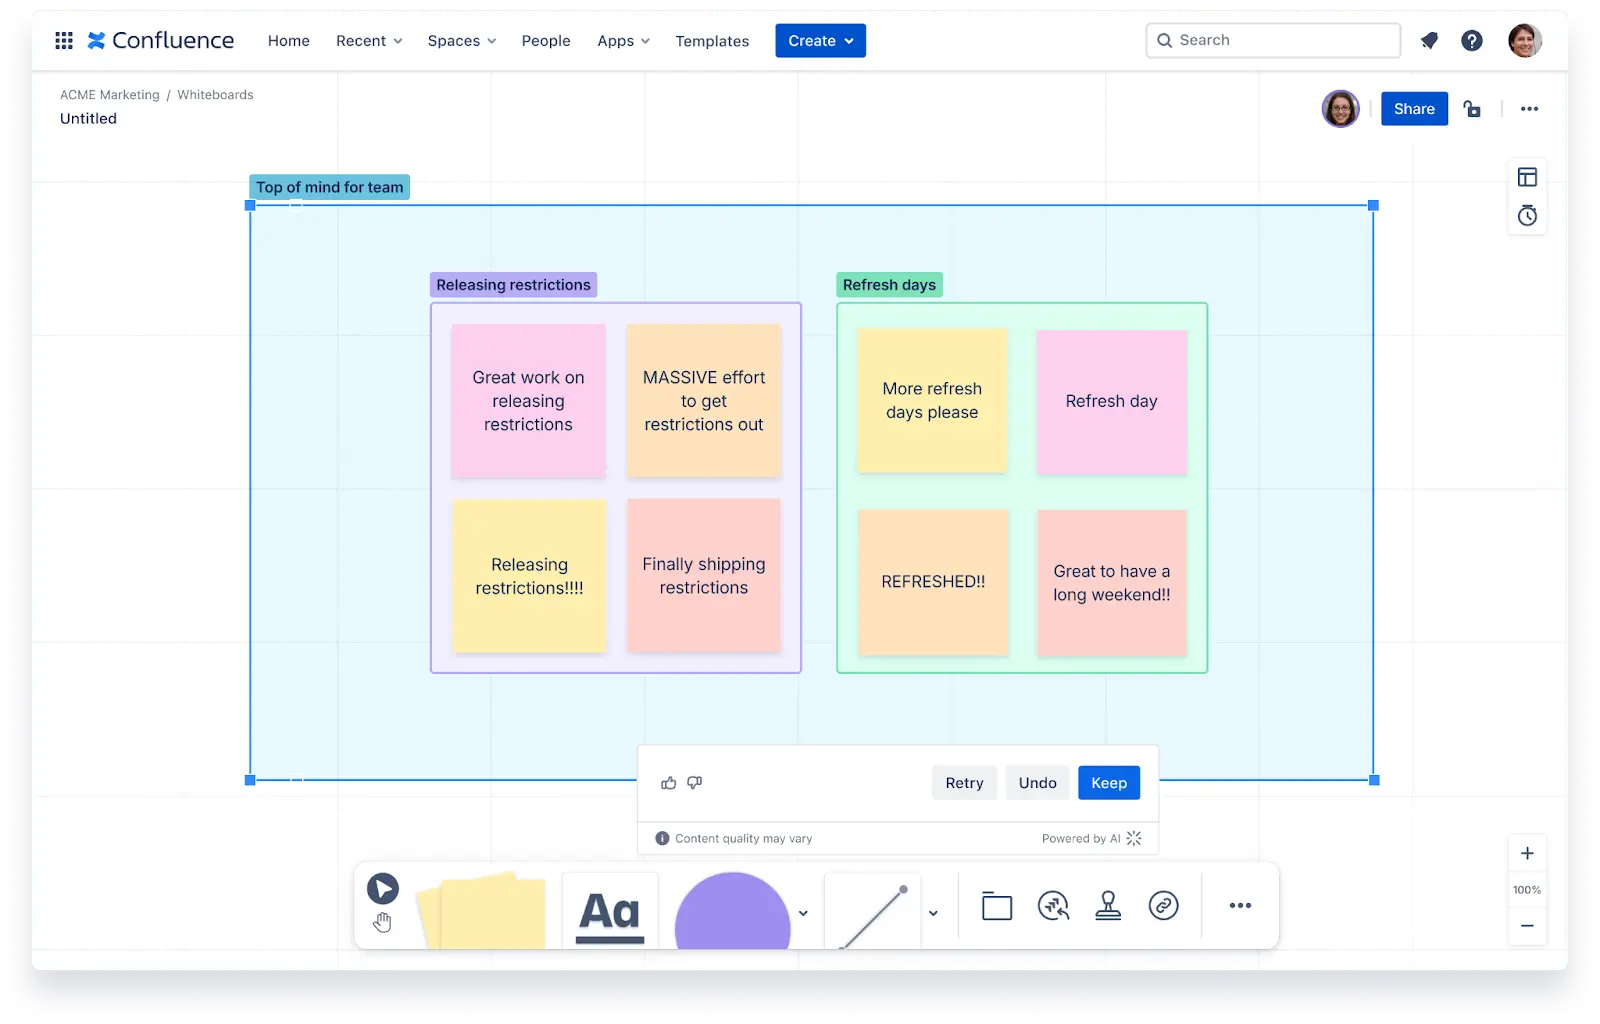The width and height of the screenshot is (1600, 1024).
Task: Expand the line type options chevron
Action: (x=933, y=913)
